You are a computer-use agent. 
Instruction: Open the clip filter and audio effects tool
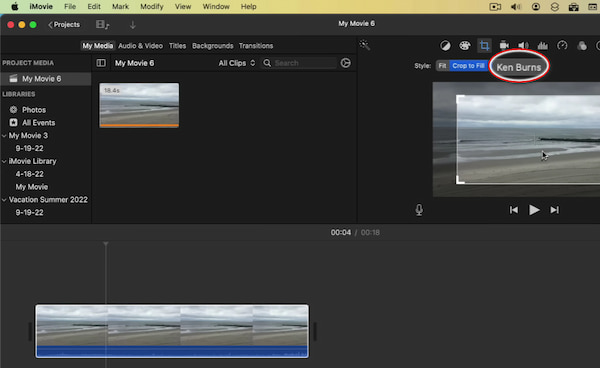(582, 46)
